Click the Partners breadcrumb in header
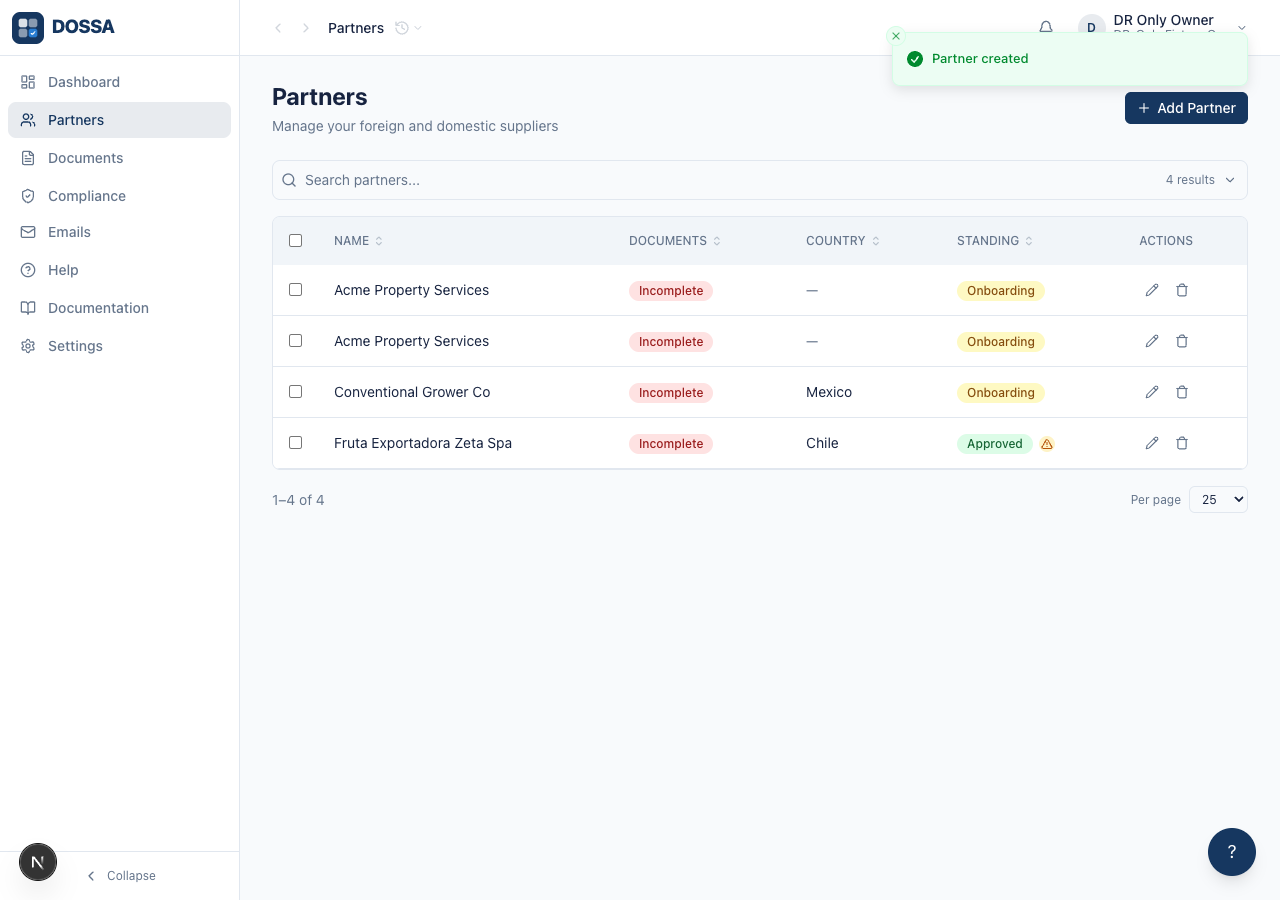Viewport: 1280px width, 900px height. tap(356, 28)
